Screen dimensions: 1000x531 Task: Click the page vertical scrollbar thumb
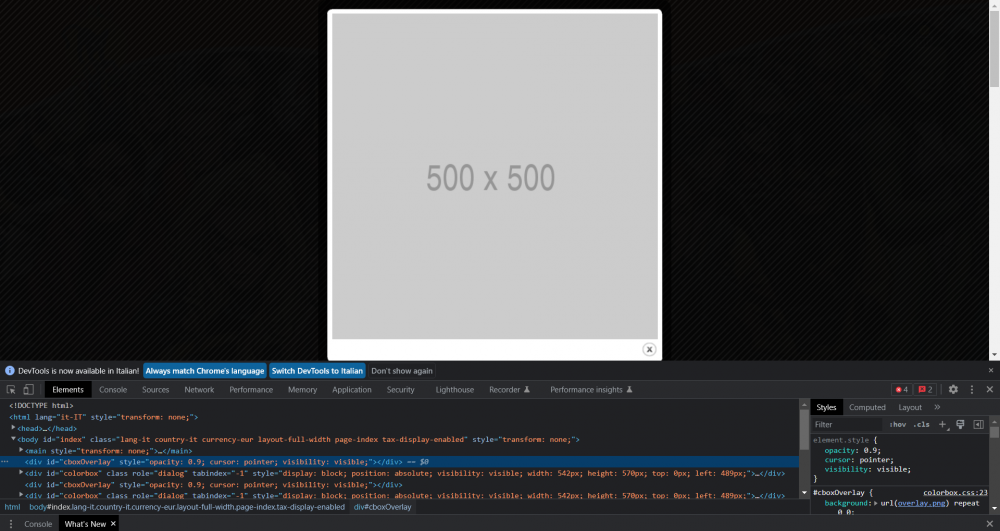click(x=994, y=48)
